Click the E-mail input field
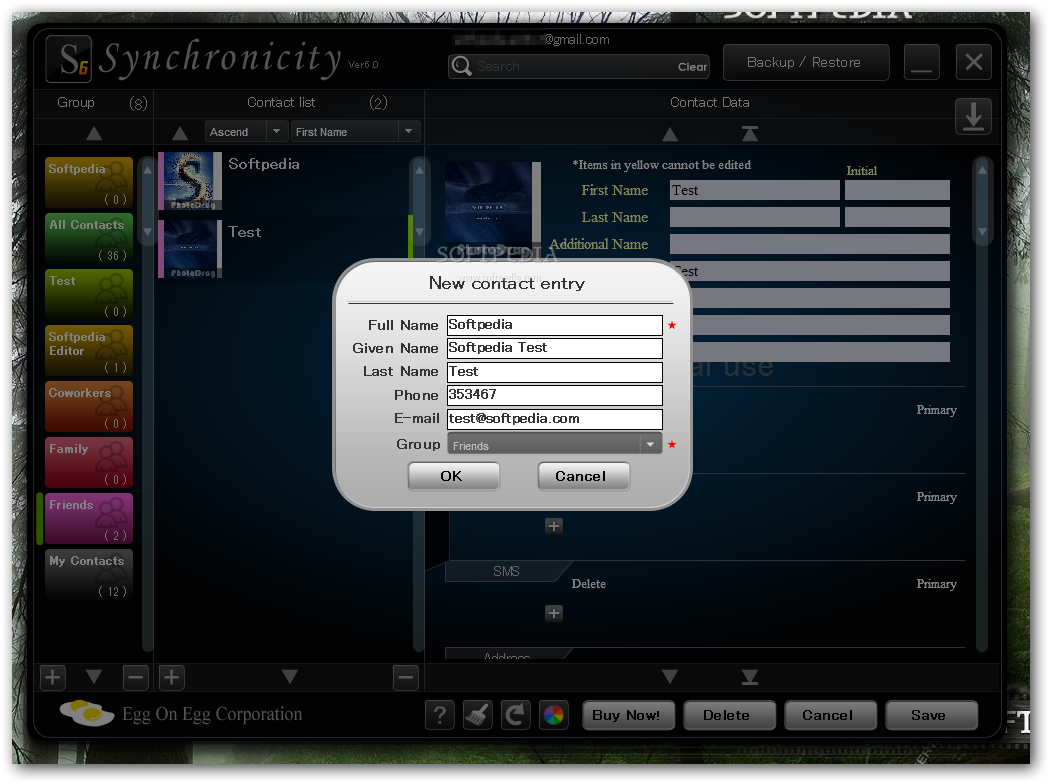 (x=554, y=418)
